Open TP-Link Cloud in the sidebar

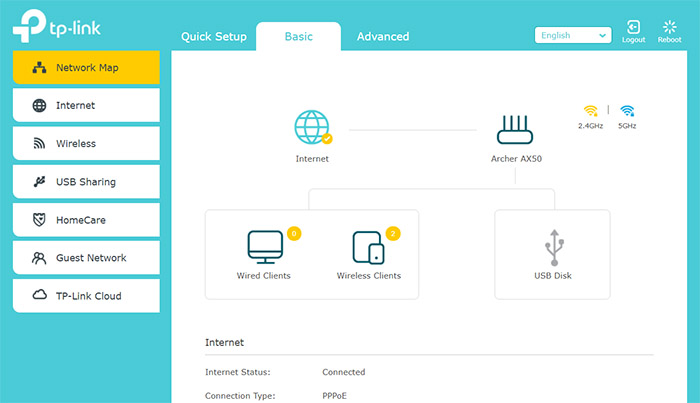coord(86,296)
